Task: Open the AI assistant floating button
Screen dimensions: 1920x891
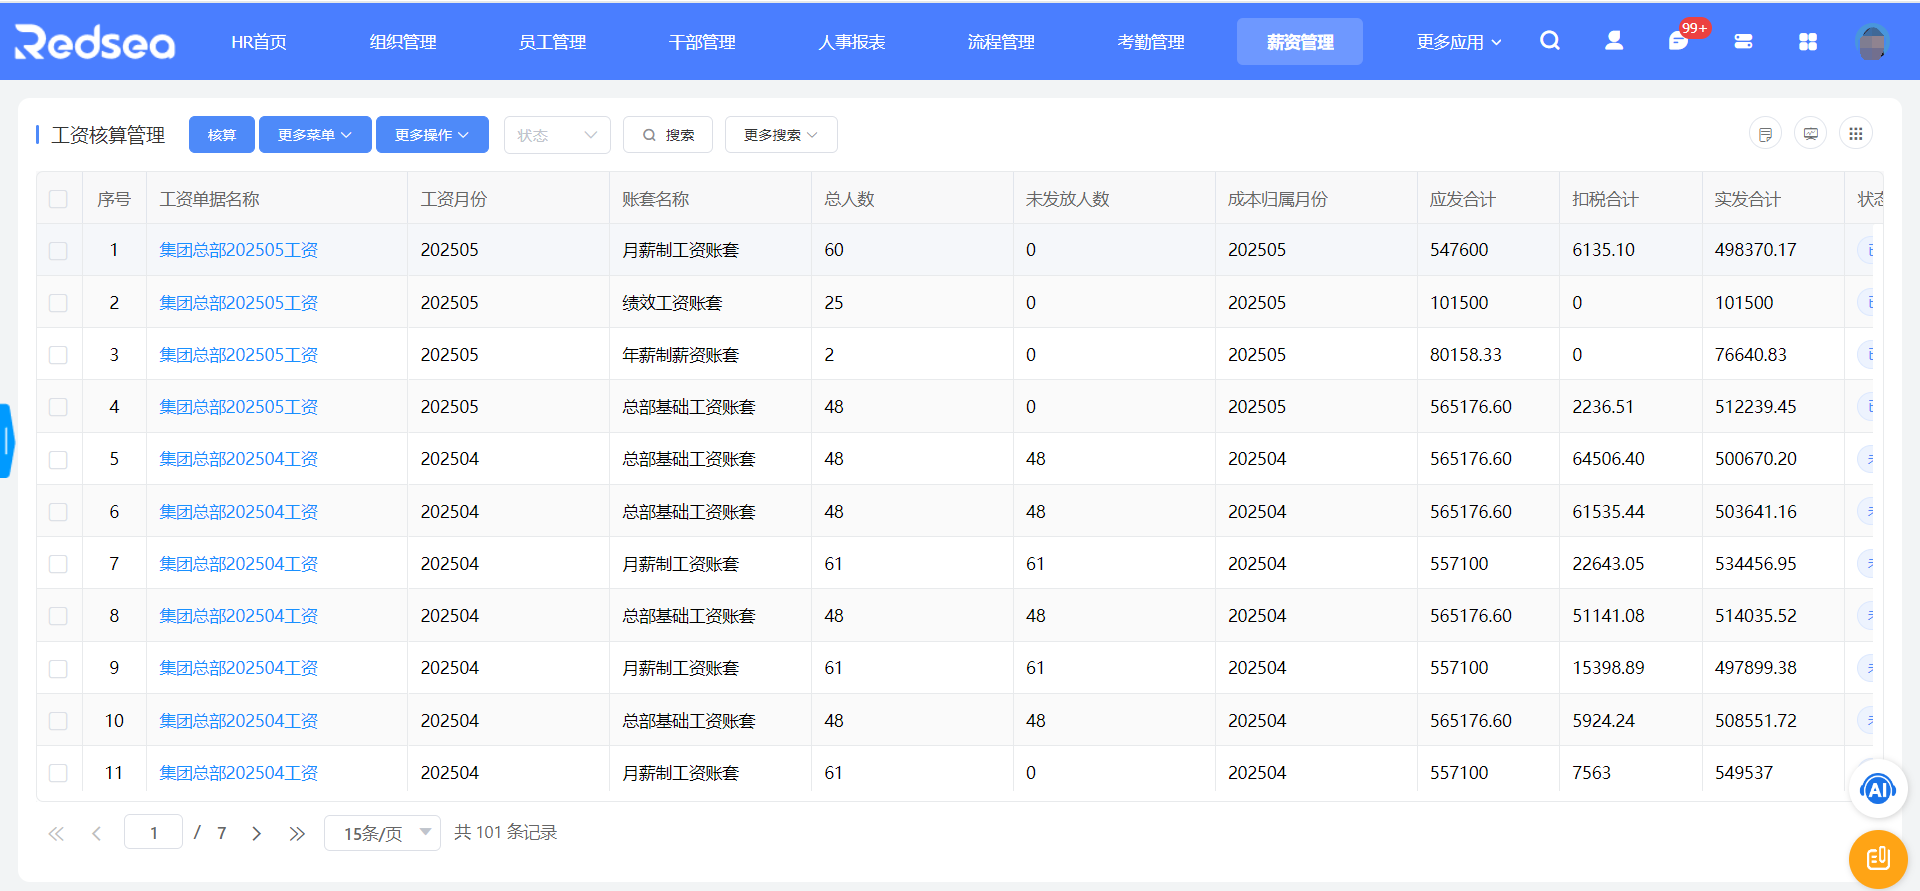Action: (x=1878, y=790)
